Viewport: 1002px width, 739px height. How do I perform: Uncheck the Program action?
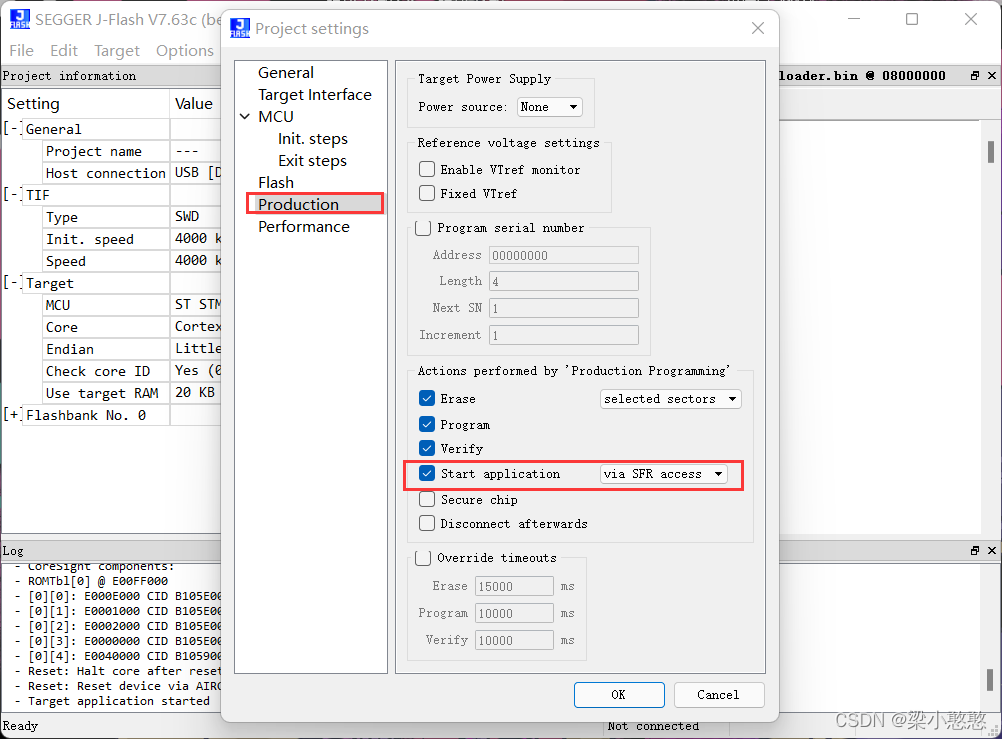point(427,424)
